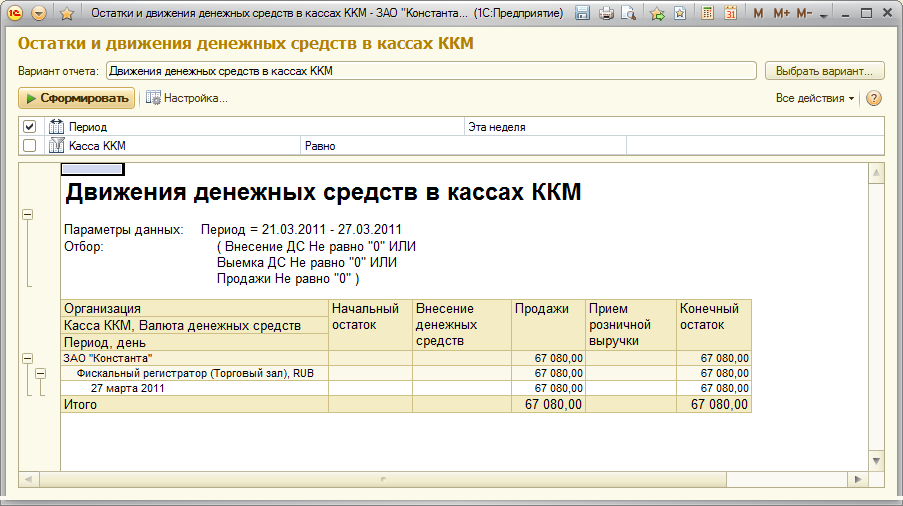Image resolution: width=903 pixels, height=506 pixels.
Task: Click the vertical scrollbar down arrow
Action: coord(877,461)
